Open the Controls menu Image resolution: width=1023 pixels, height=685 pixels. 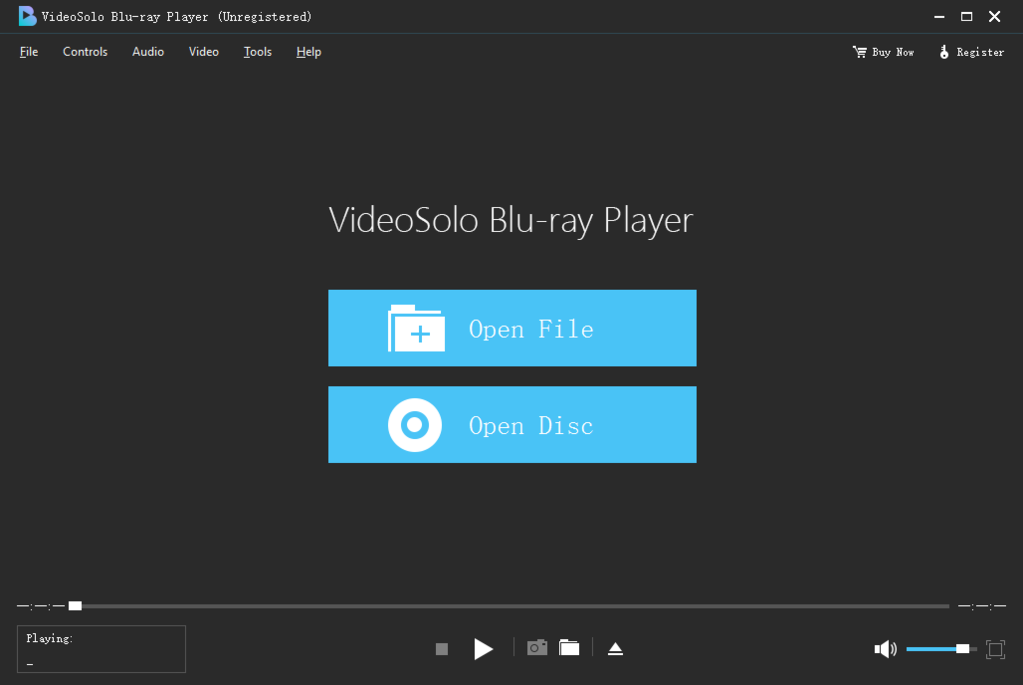85,52
